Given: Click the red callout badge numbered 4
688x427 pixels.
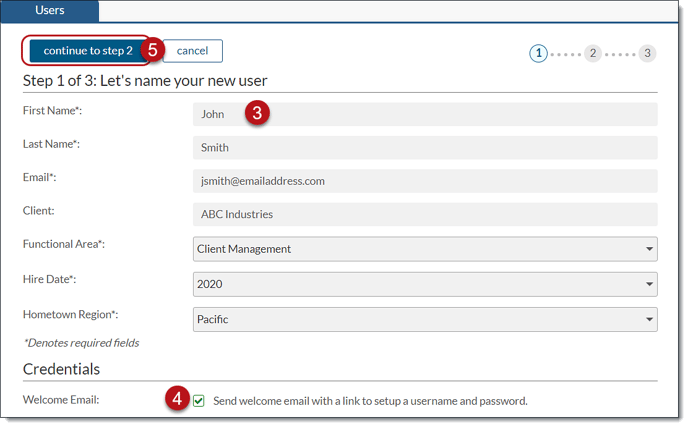Looking at the screenshot, I should [177, 398].
